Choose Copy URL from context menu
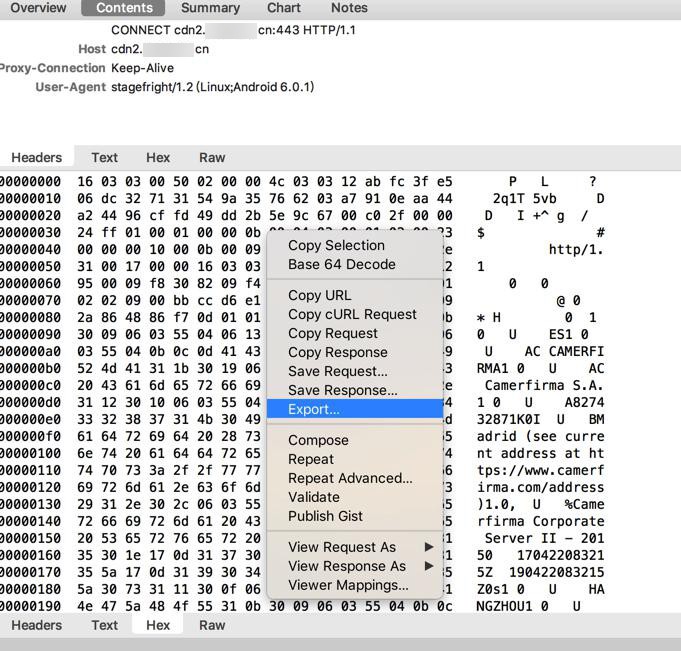Image resolution: width=681 pixels, height=651 pixels. coord(355,295)
